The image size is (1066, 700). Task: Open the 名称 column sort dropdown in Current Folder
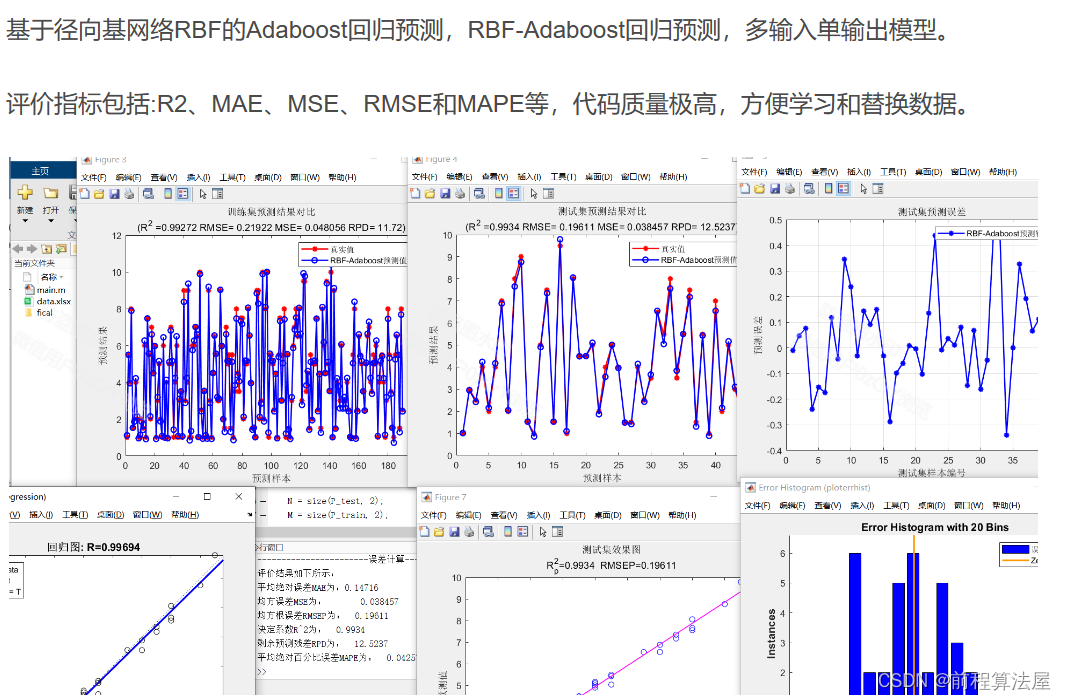tap(60, 276)
